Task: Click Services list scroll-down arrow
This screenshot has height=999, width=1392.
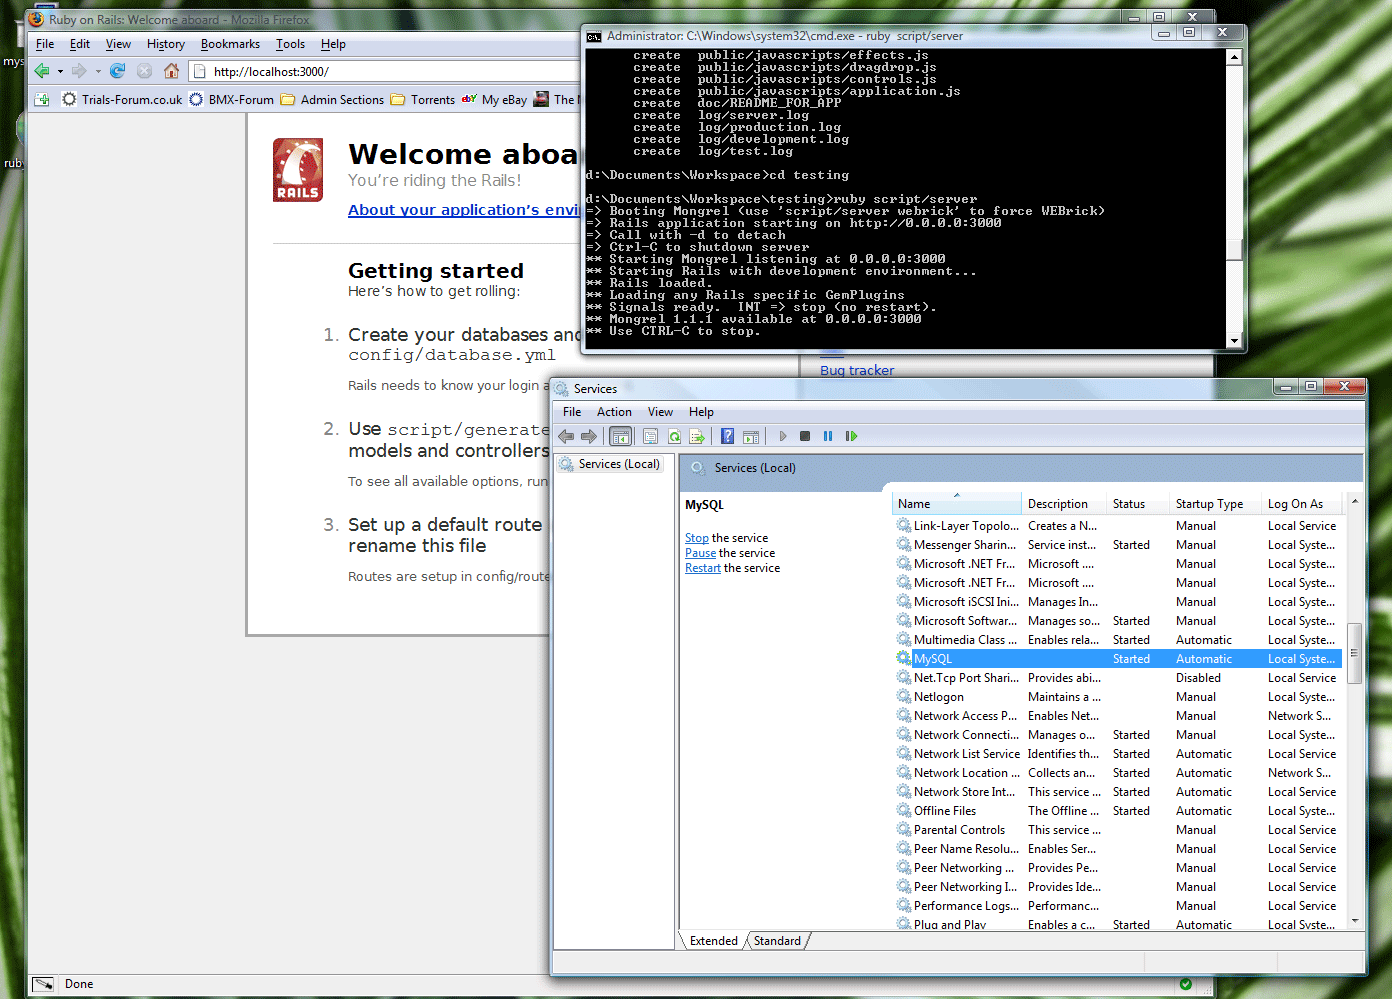Action: [1355, 921]
